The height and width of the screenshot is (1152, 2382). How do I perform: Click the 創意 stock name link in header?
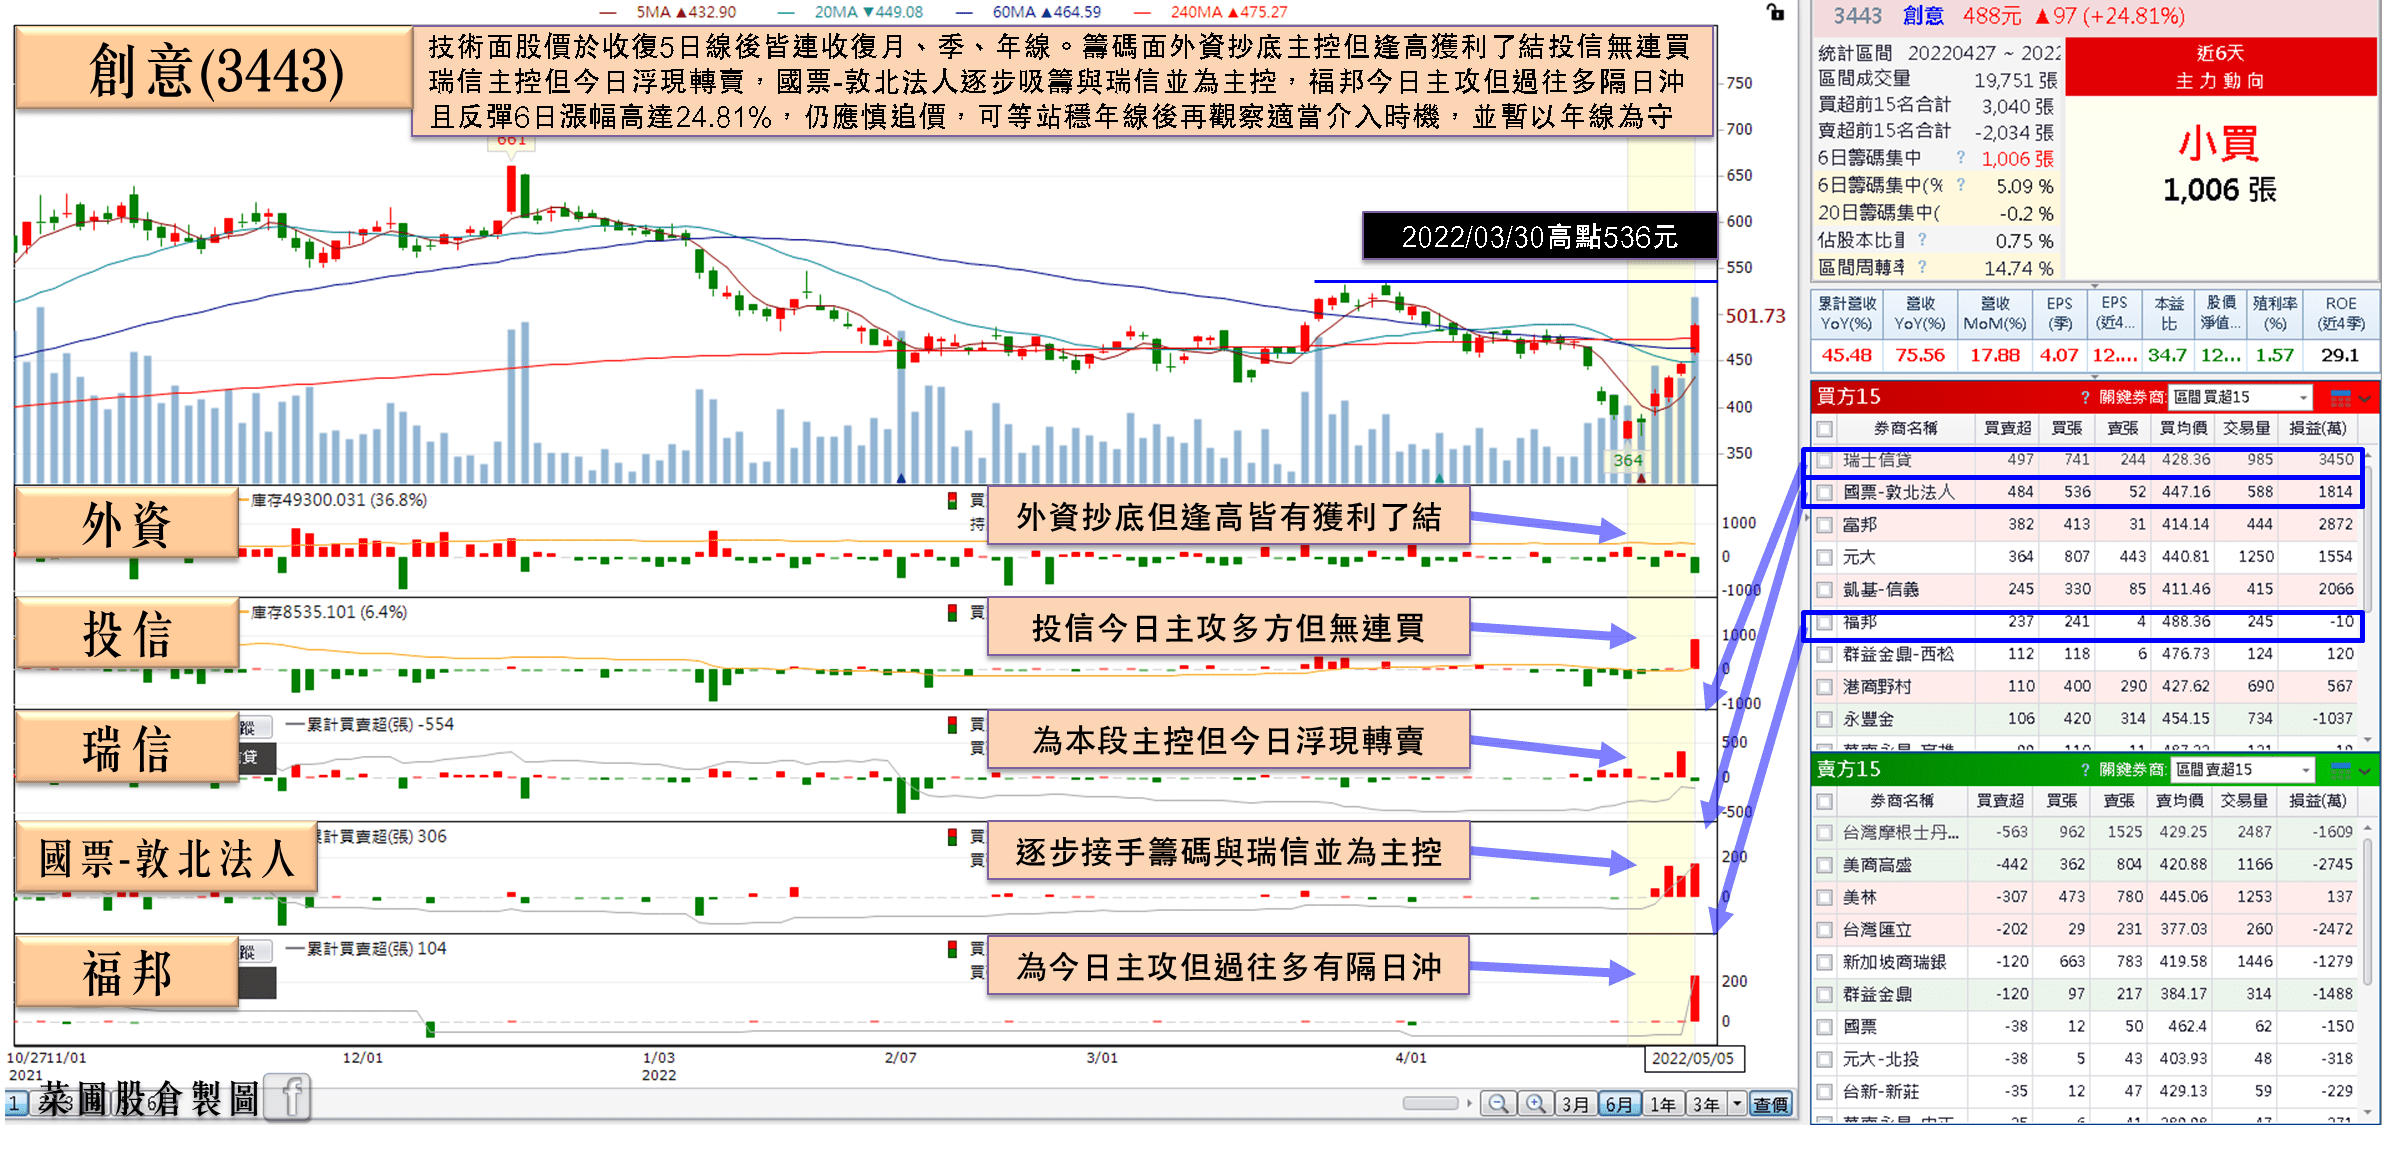coord(1923,16)
